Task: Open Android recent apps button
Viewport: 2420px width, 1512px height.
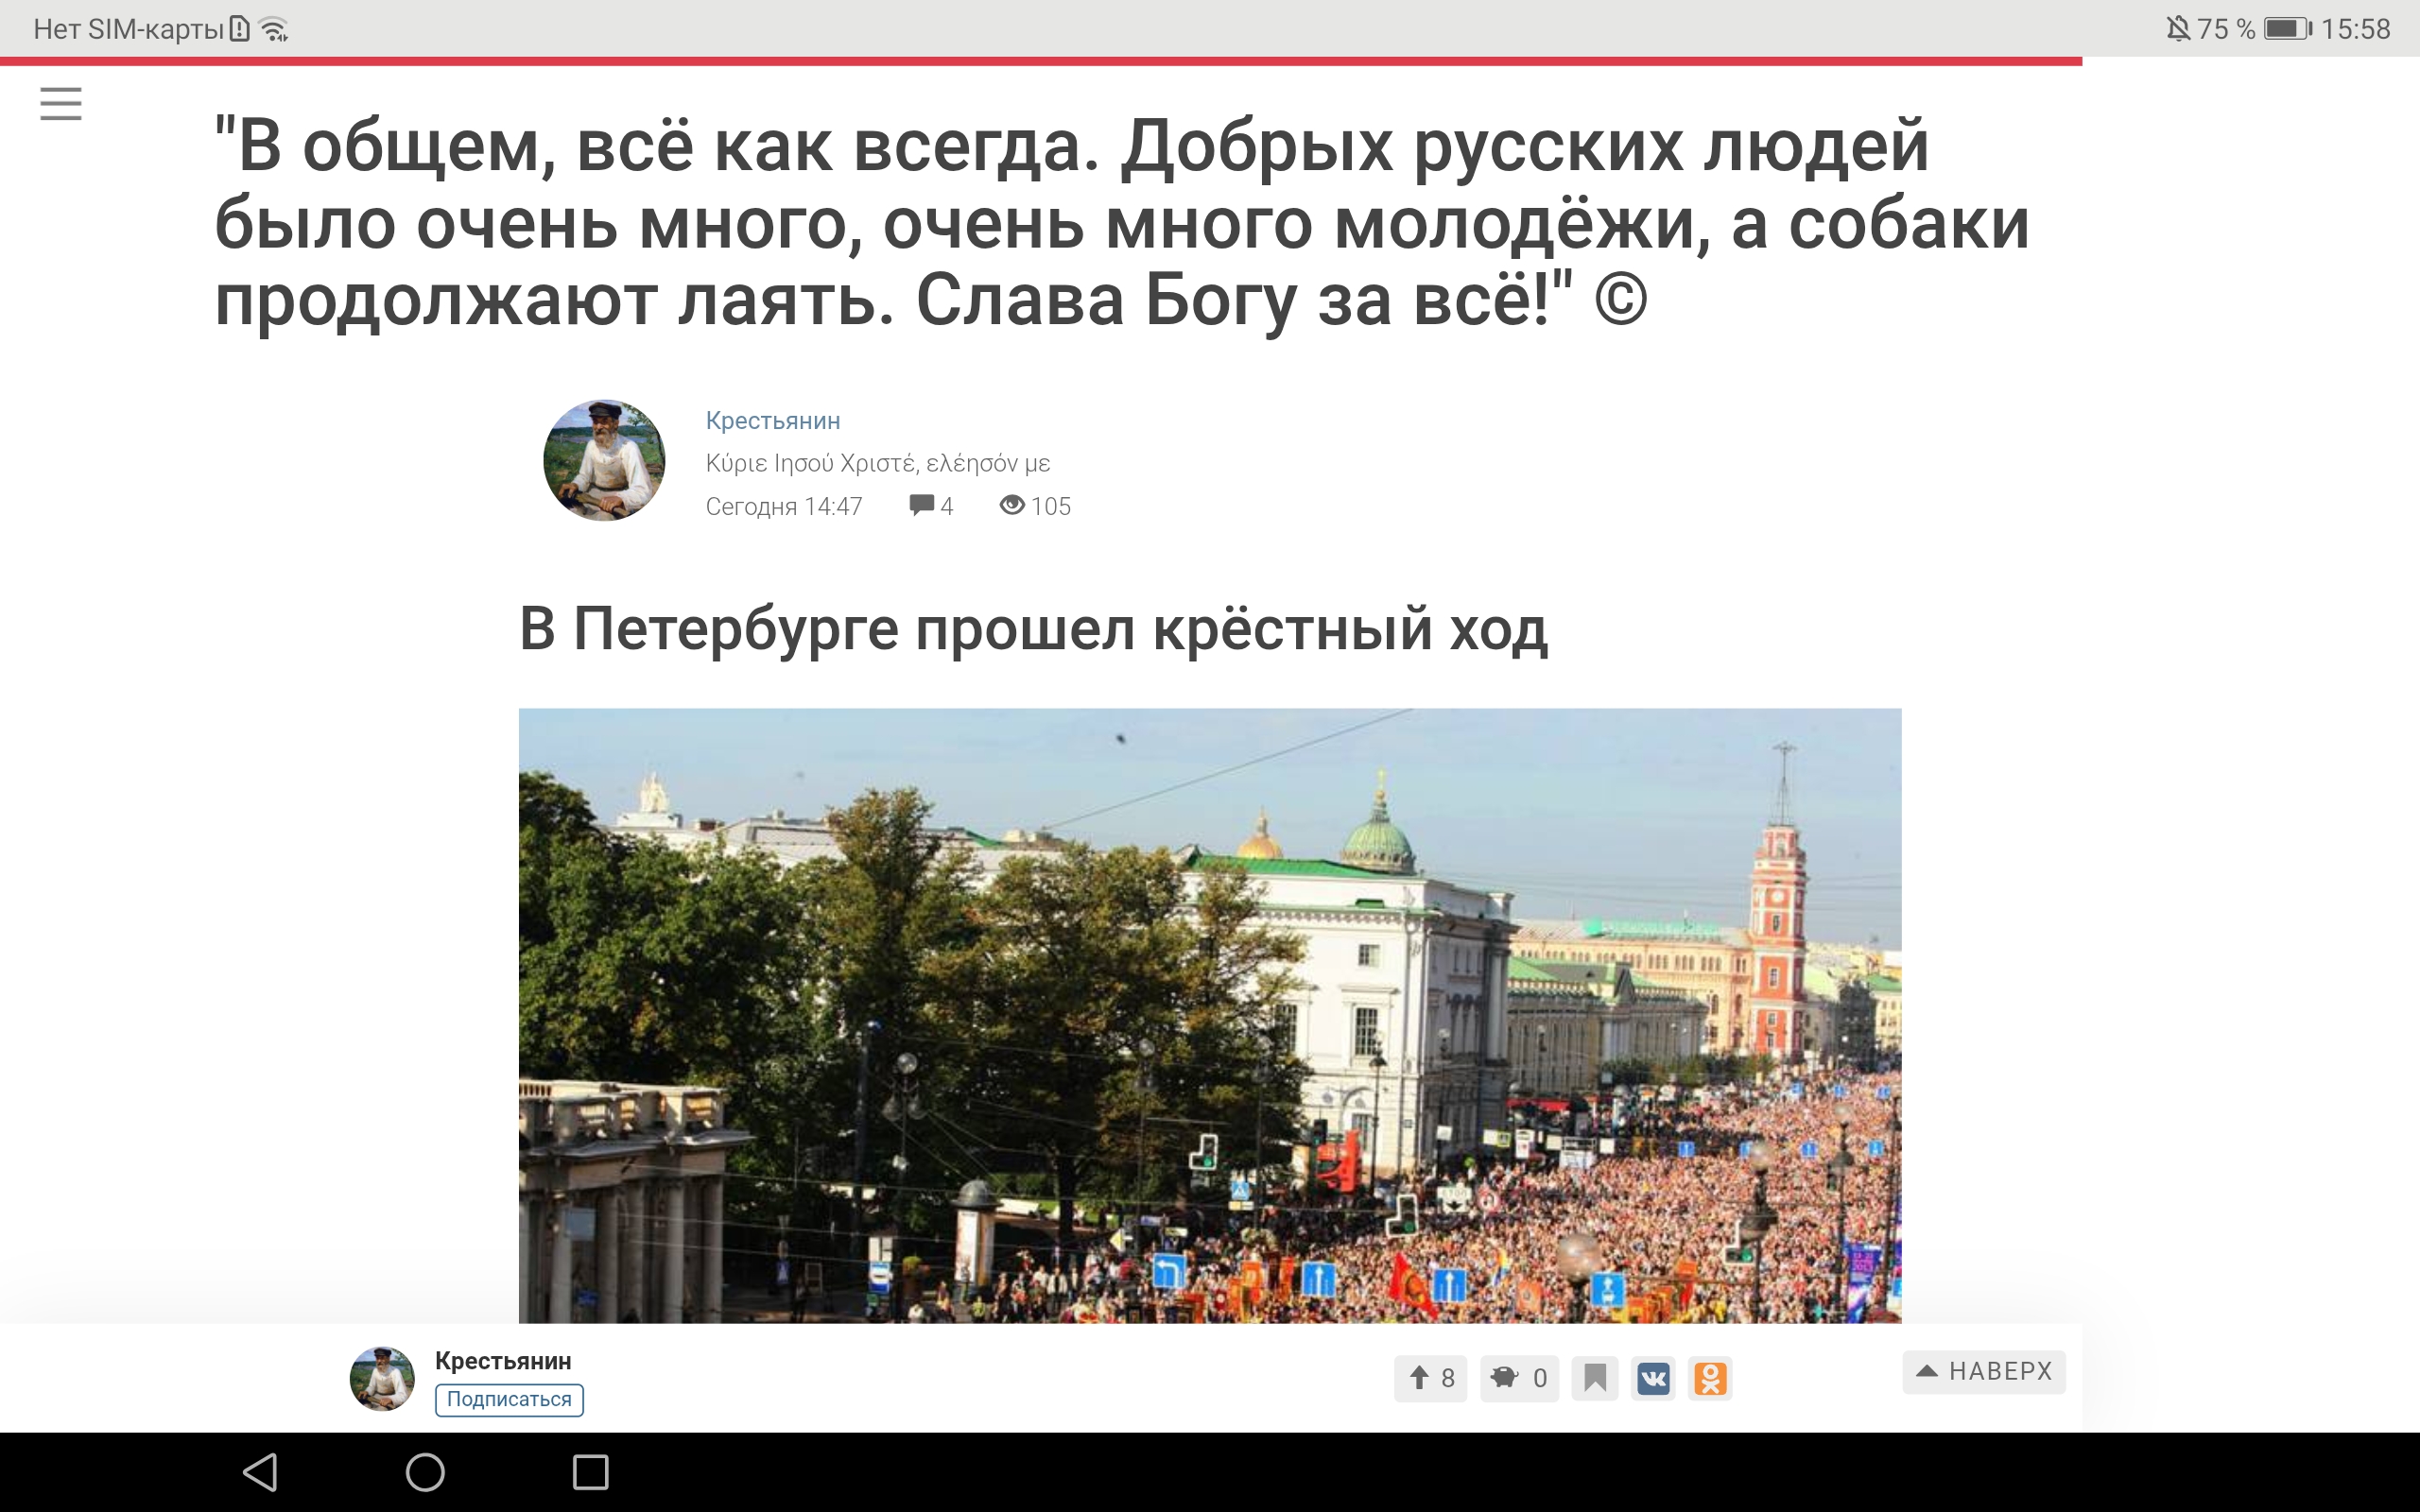Action: [590, 1472]
